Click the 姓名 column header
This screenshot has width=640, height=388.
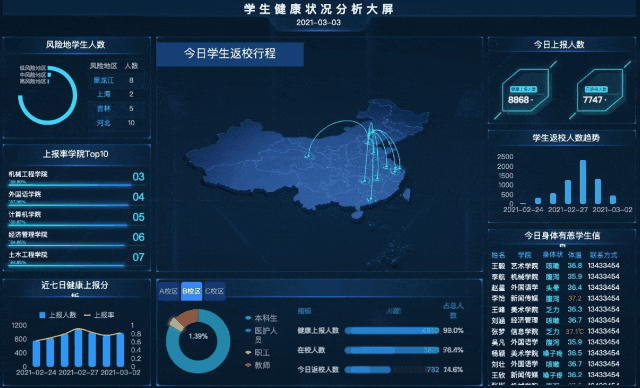pos(498,255)
